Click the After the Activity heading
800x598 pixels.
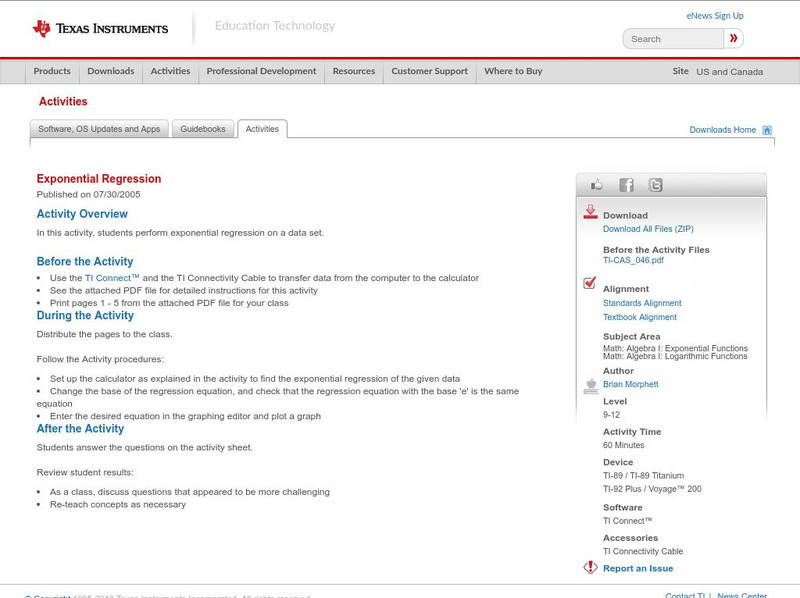[x=80, y=429]
